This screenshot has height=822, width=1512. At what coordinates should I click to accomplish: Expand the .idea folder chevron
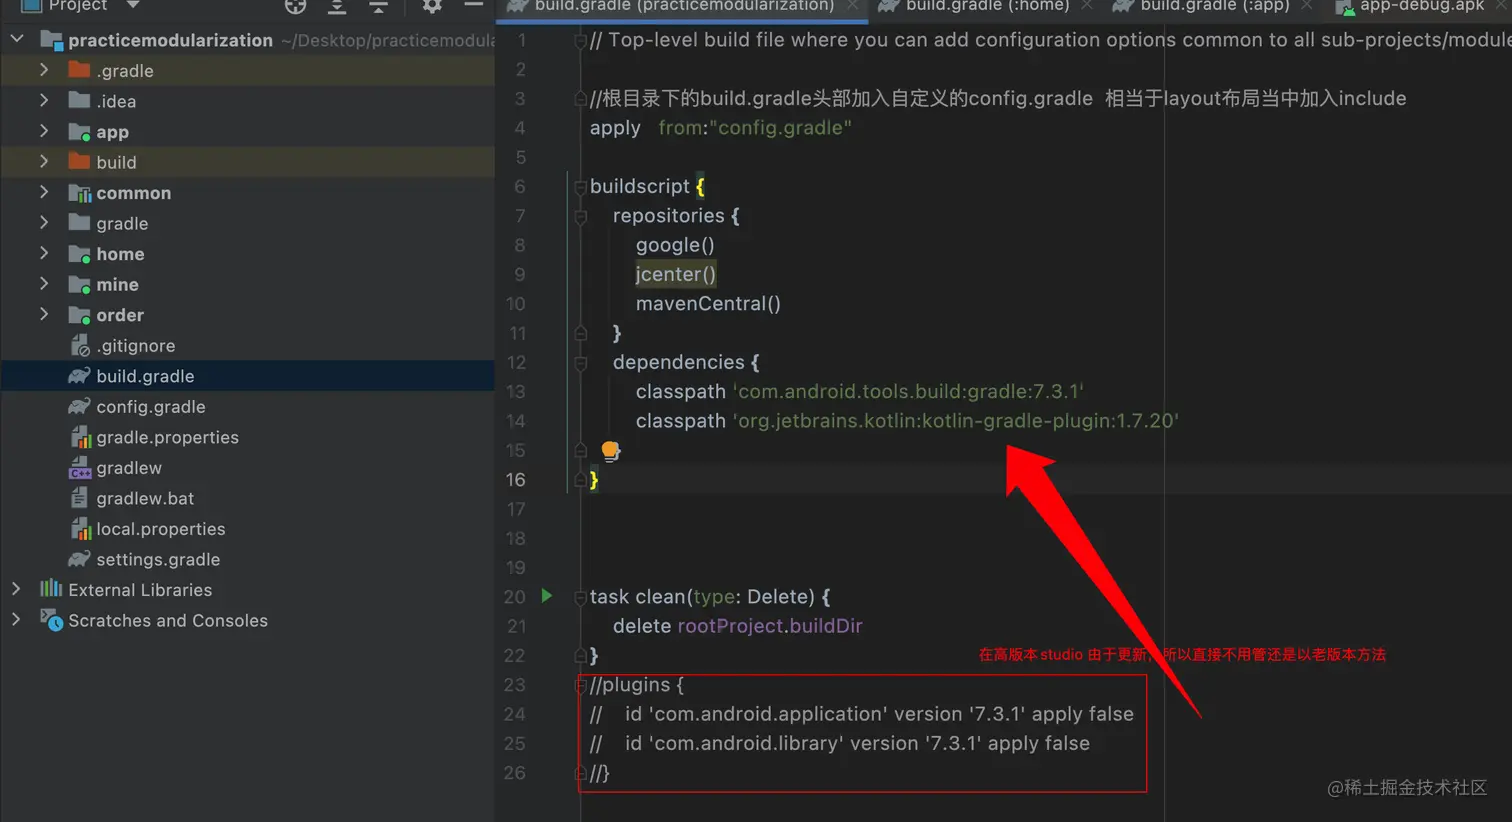pos(44,100)
